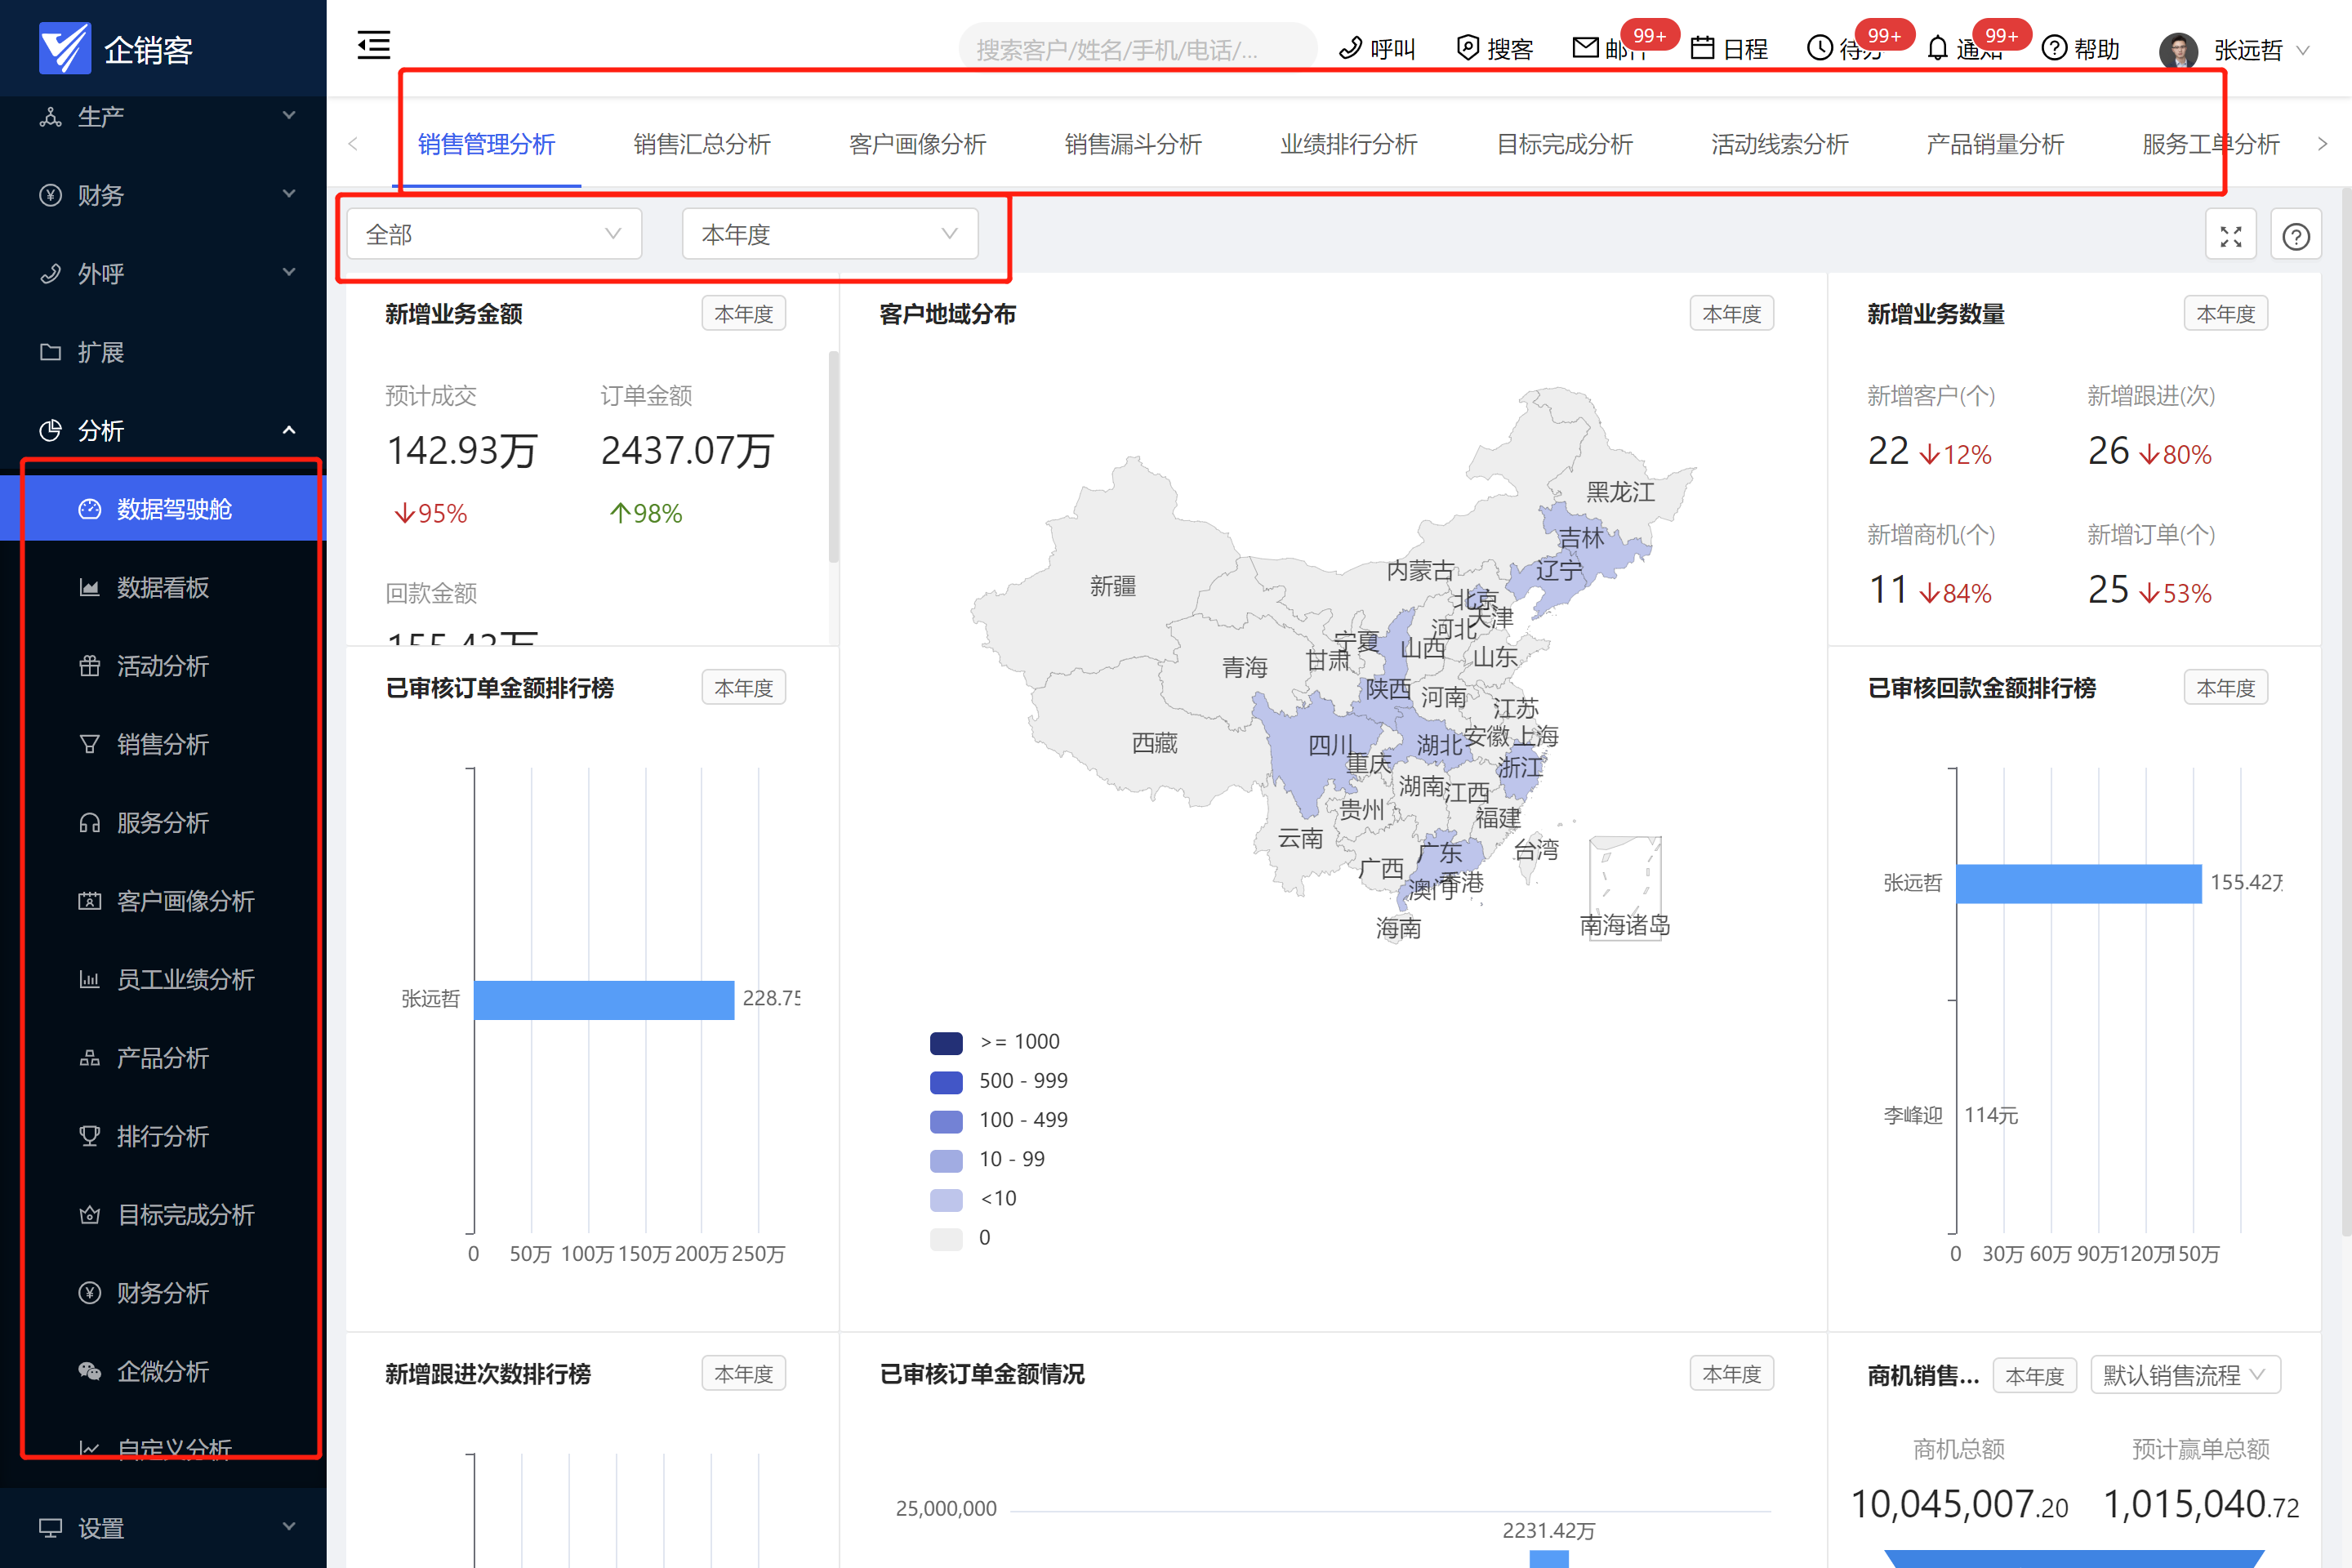The width and height of the screenshot is (2352, 1568).
Task: Click the 待办 clock icon in top bar
Action: tap(1820, 47)
